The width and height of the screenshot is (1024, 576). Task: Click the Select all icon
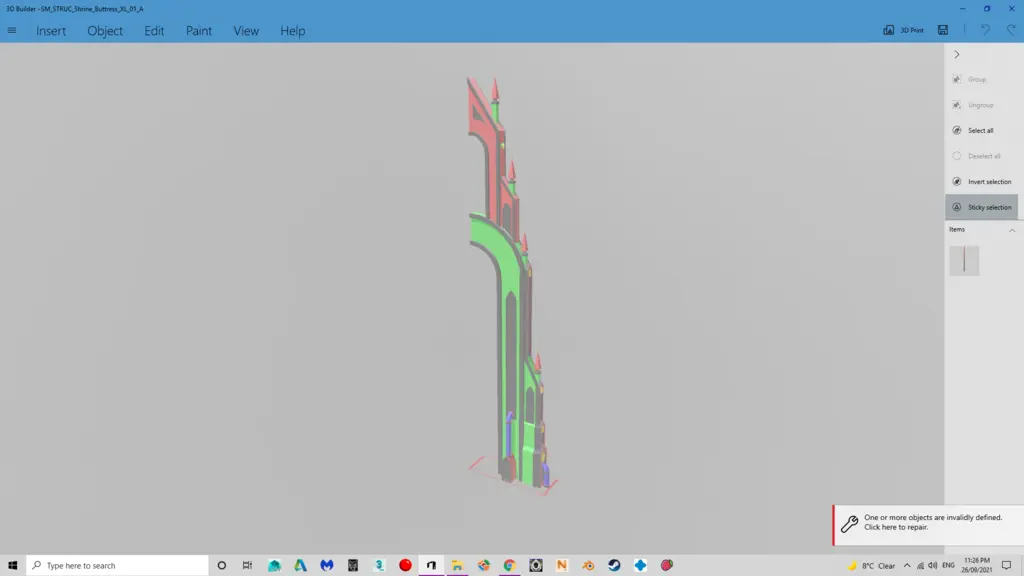[x=957, y=130]
